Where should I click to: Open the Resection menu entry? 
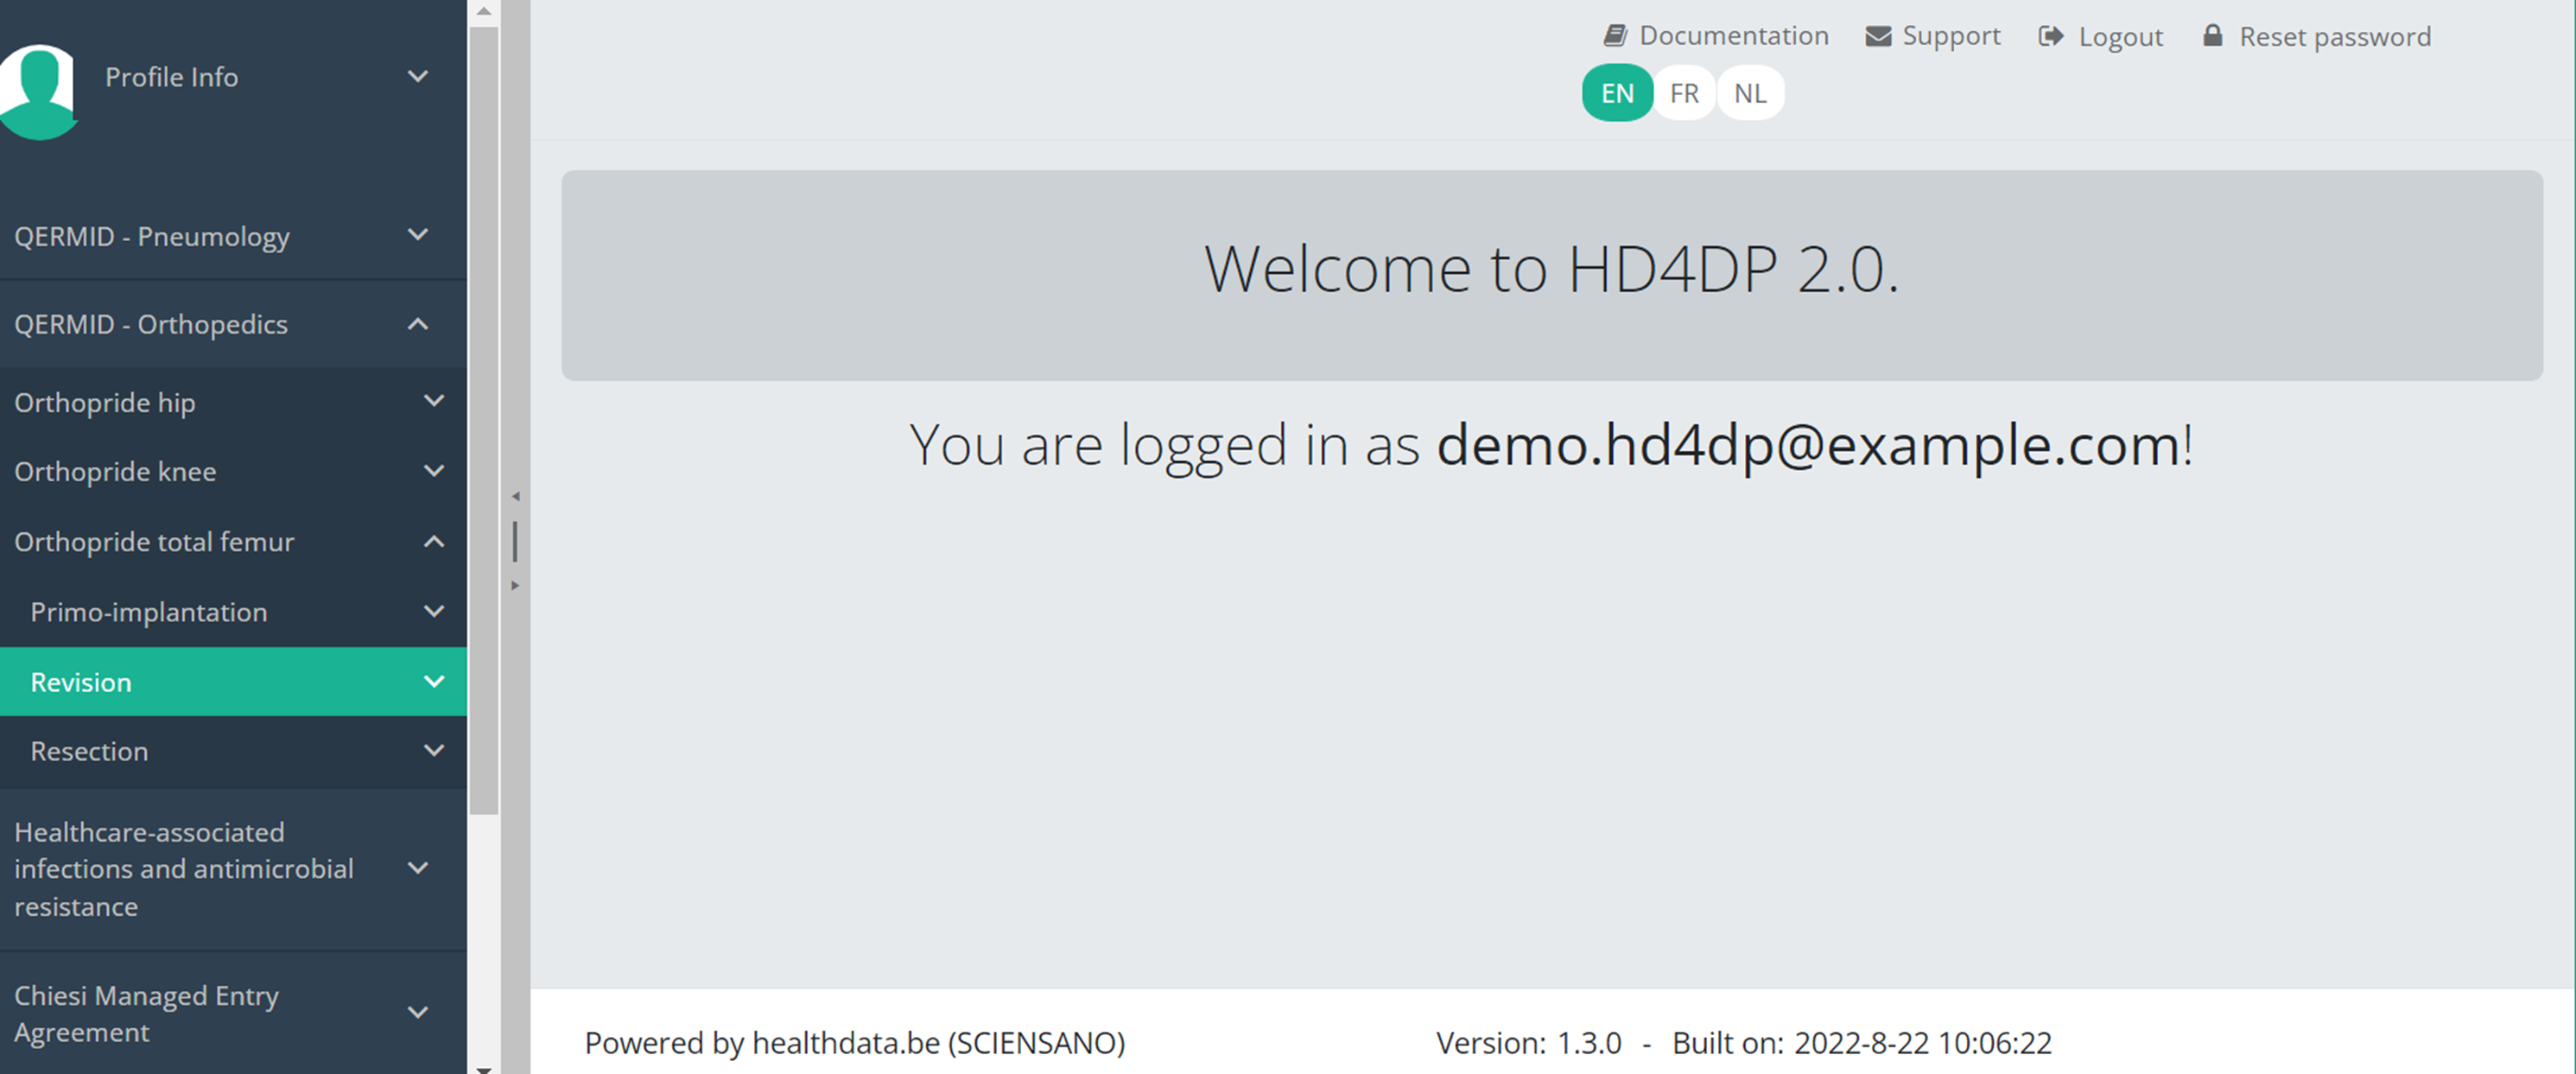click(x=89, y=751)
